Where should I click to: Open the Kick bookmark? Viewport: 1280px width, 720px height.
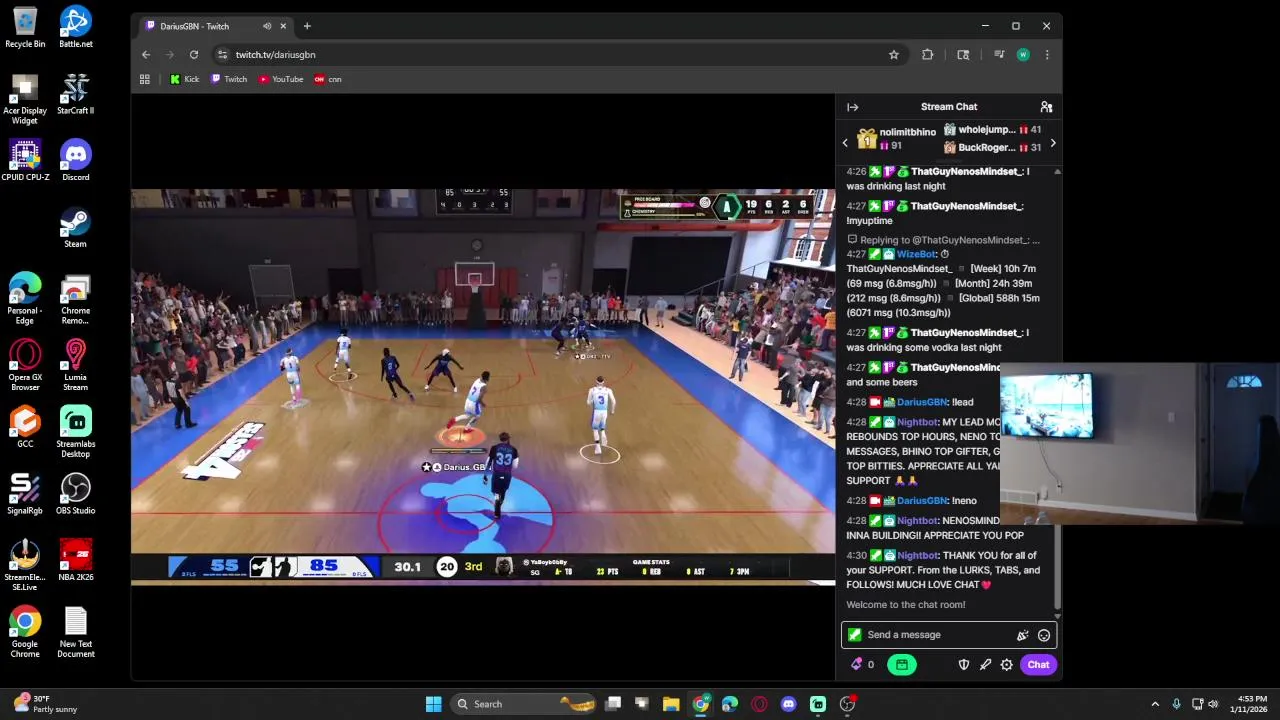click(184, 79)
